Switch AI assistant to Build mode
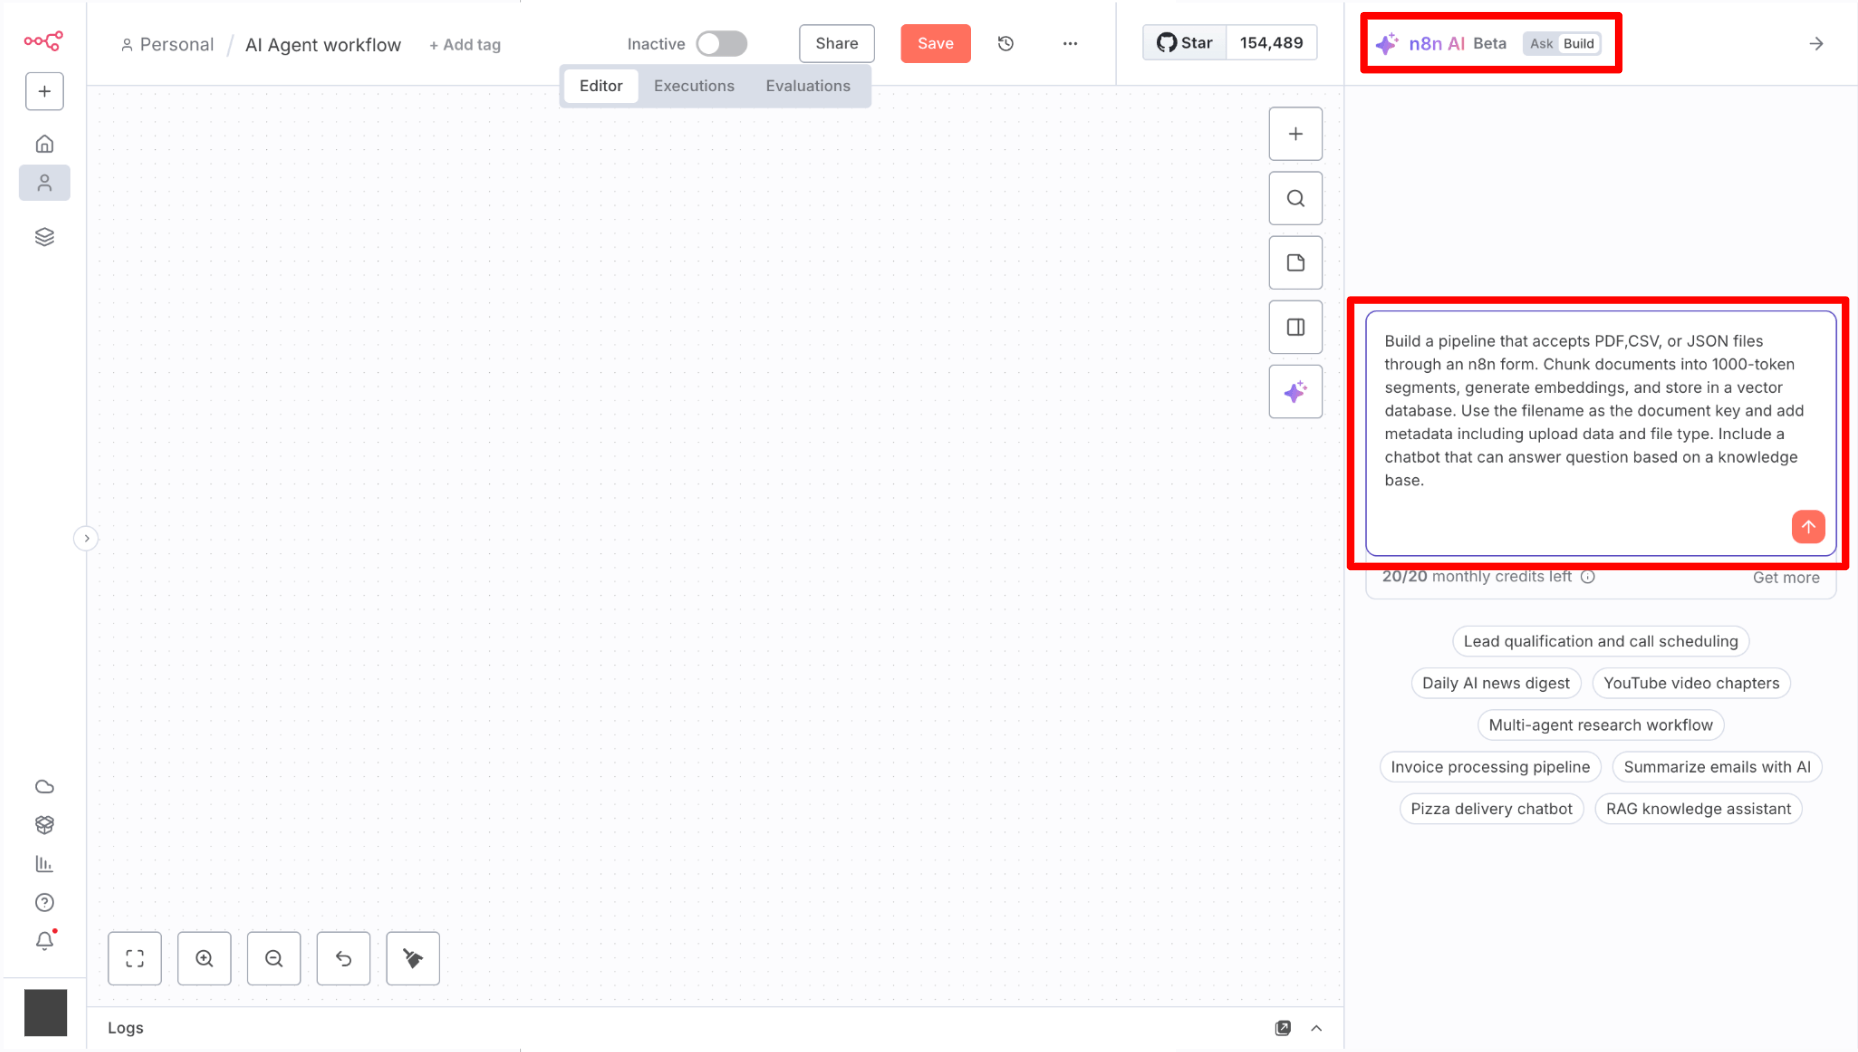This screenshot has height=1052, width=1858. (1578, 44)
